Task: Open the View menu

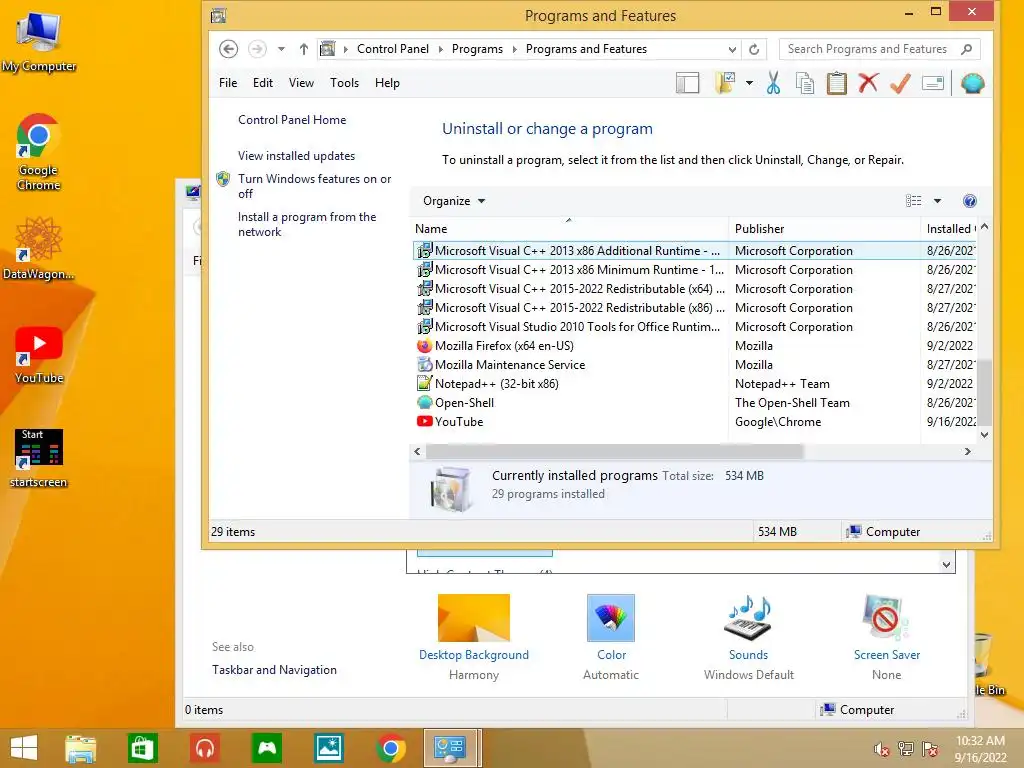Action: [x=301, y=83]
